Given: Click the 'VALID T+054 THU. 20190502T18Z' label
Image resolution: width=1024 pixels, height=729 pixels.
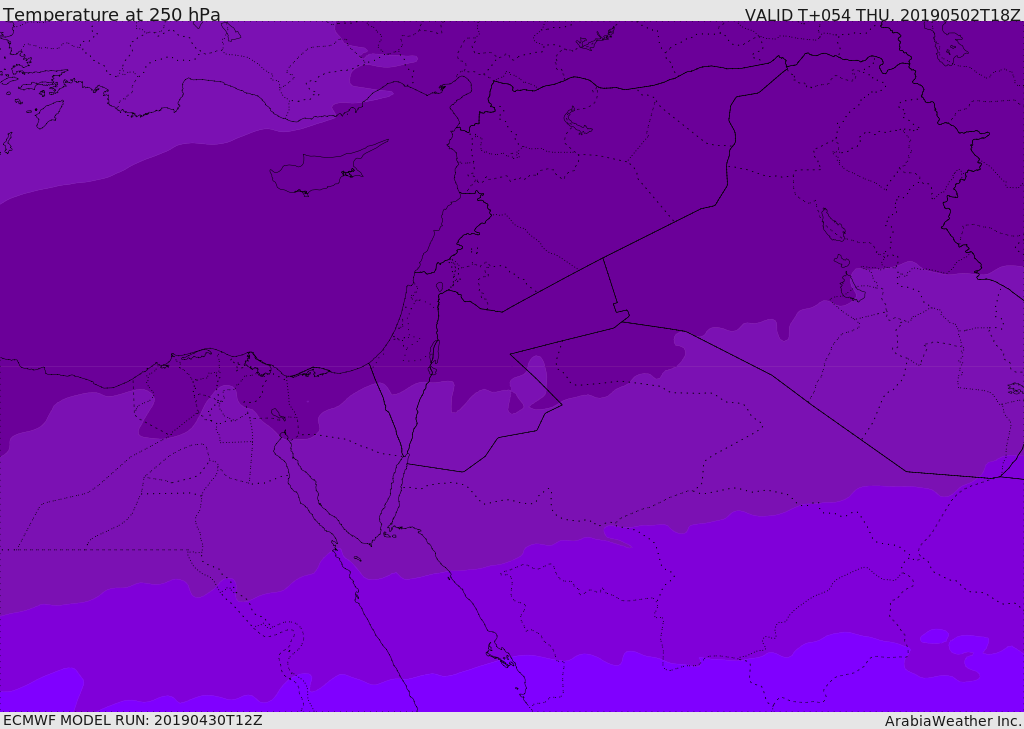Looking at the screenshot, I should [883, 15].
